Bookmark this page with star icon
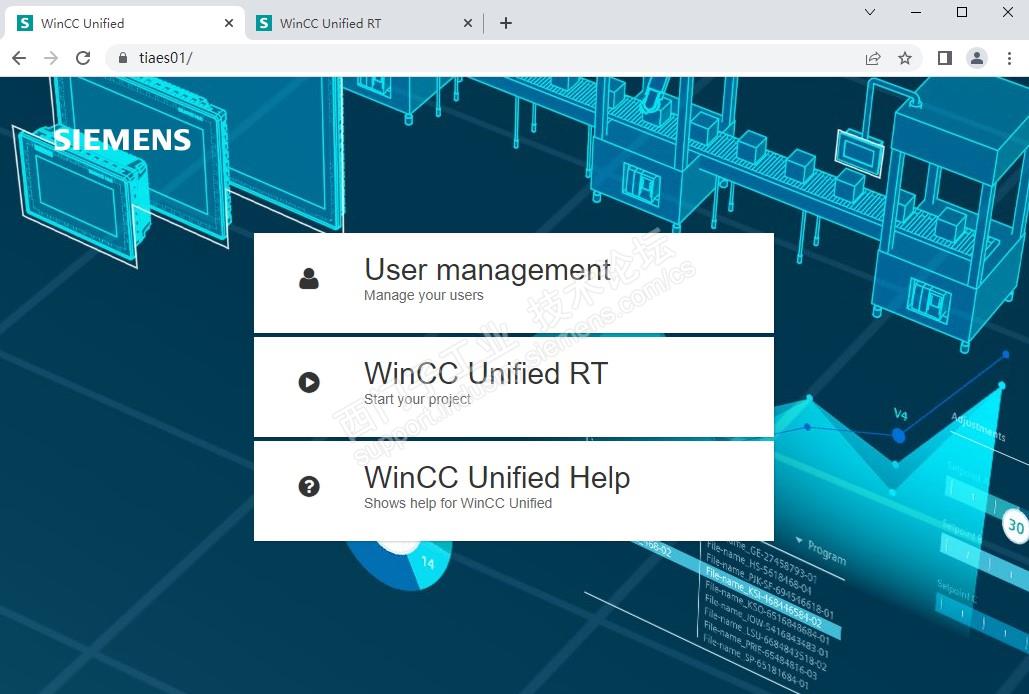 905,58
